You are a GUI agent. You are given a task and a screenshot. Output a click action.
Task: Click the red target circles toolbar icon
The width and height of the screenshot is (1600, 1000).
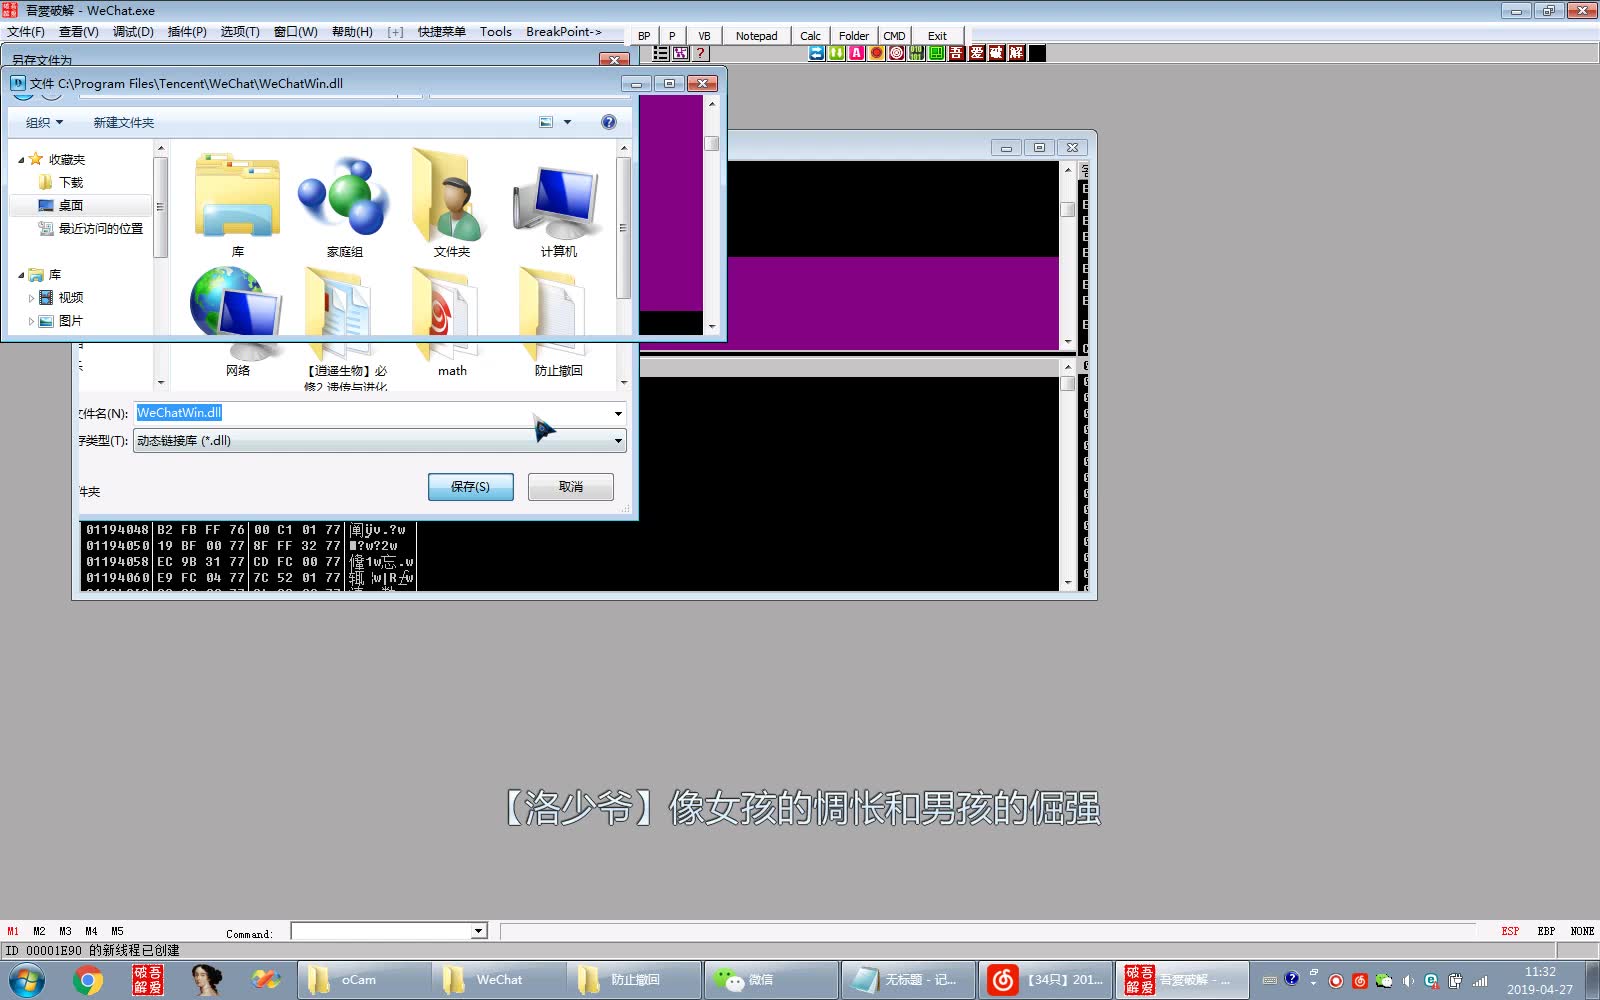(897, 53)
